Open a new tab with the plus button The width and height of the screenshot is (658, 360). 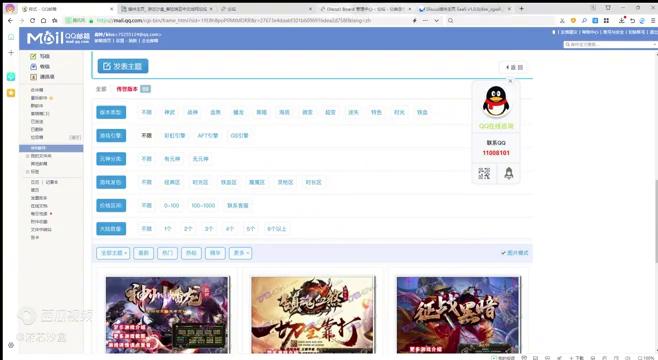(522, 8)
